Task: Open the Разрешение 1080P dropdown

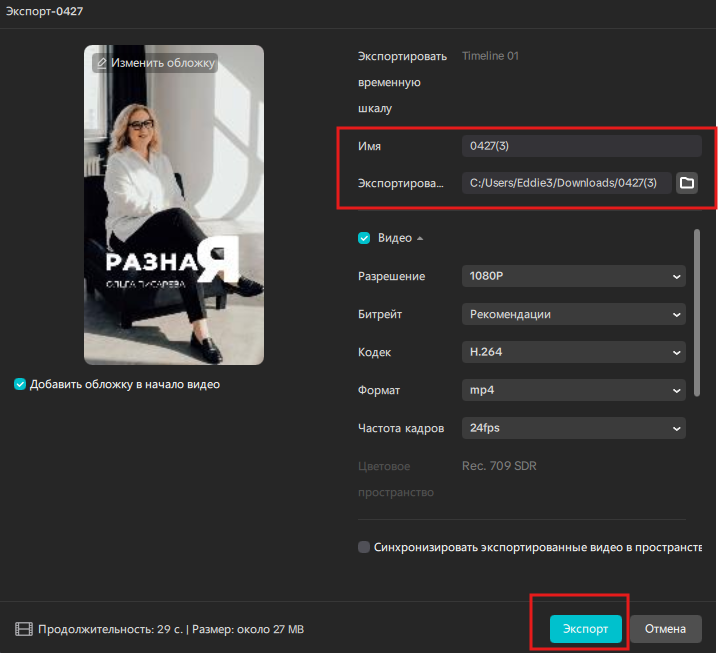Action: point(574,276)
